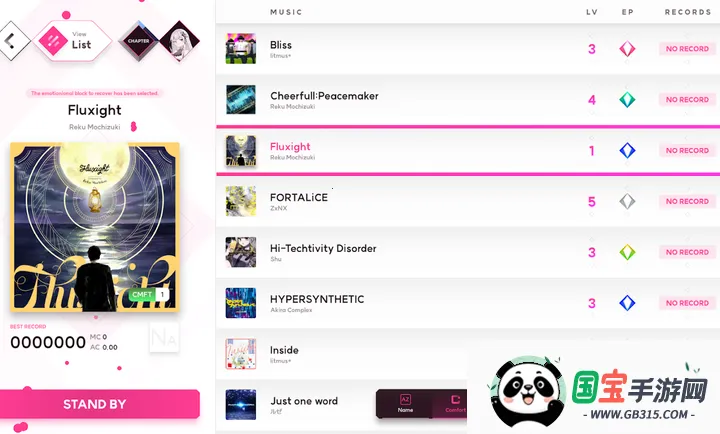720x434 pixels.
Task: Tap the teal diamond EP for Cheerfull:Peacemaker
Action: (627, 100)
